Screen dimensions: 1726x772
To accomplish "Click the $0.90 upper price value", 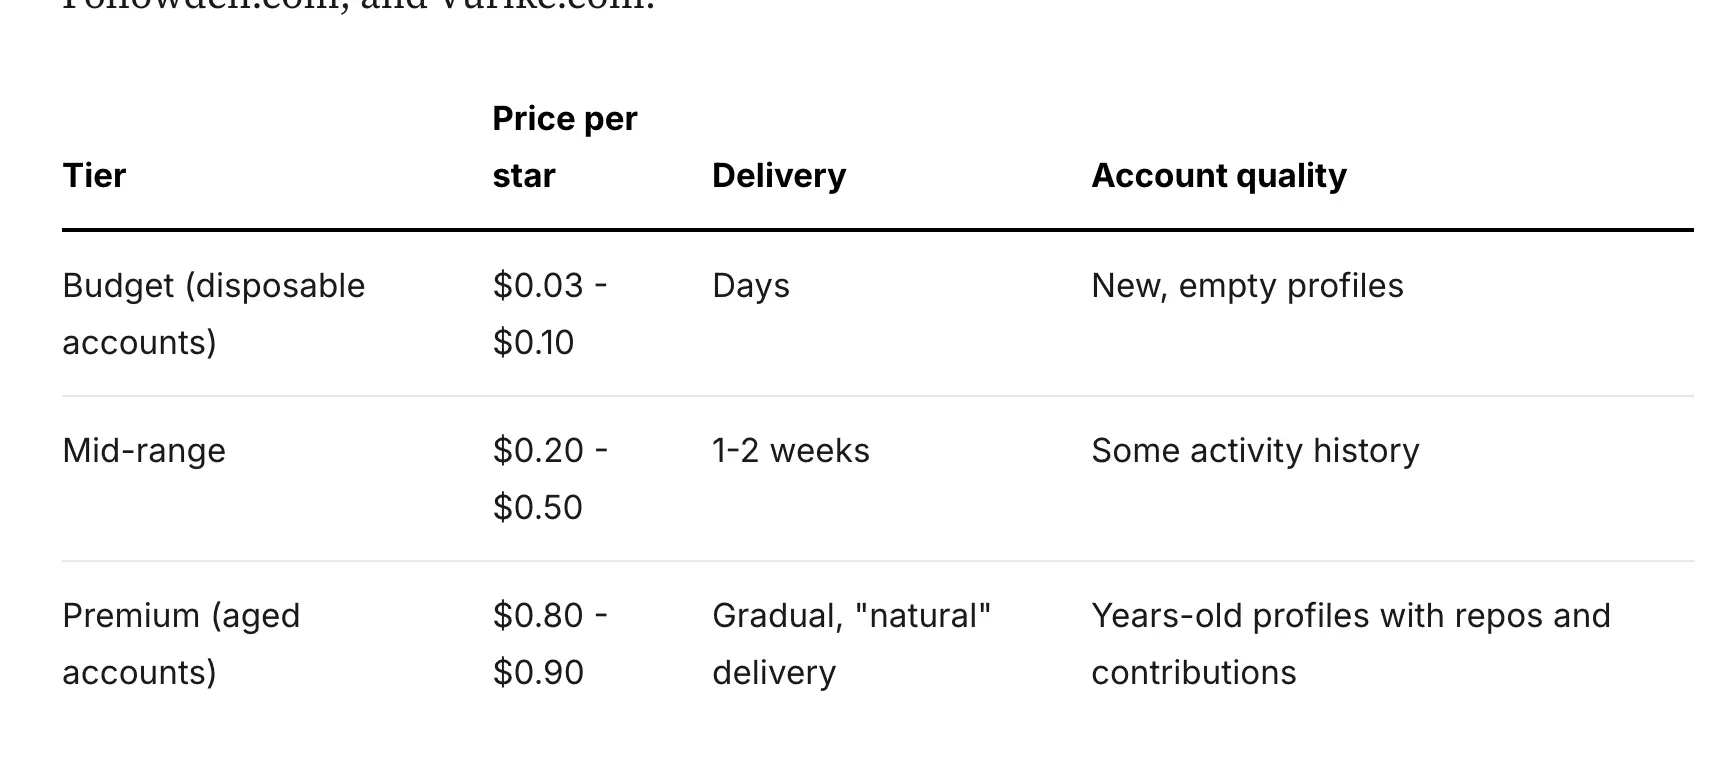I will (x=537, y=673).
